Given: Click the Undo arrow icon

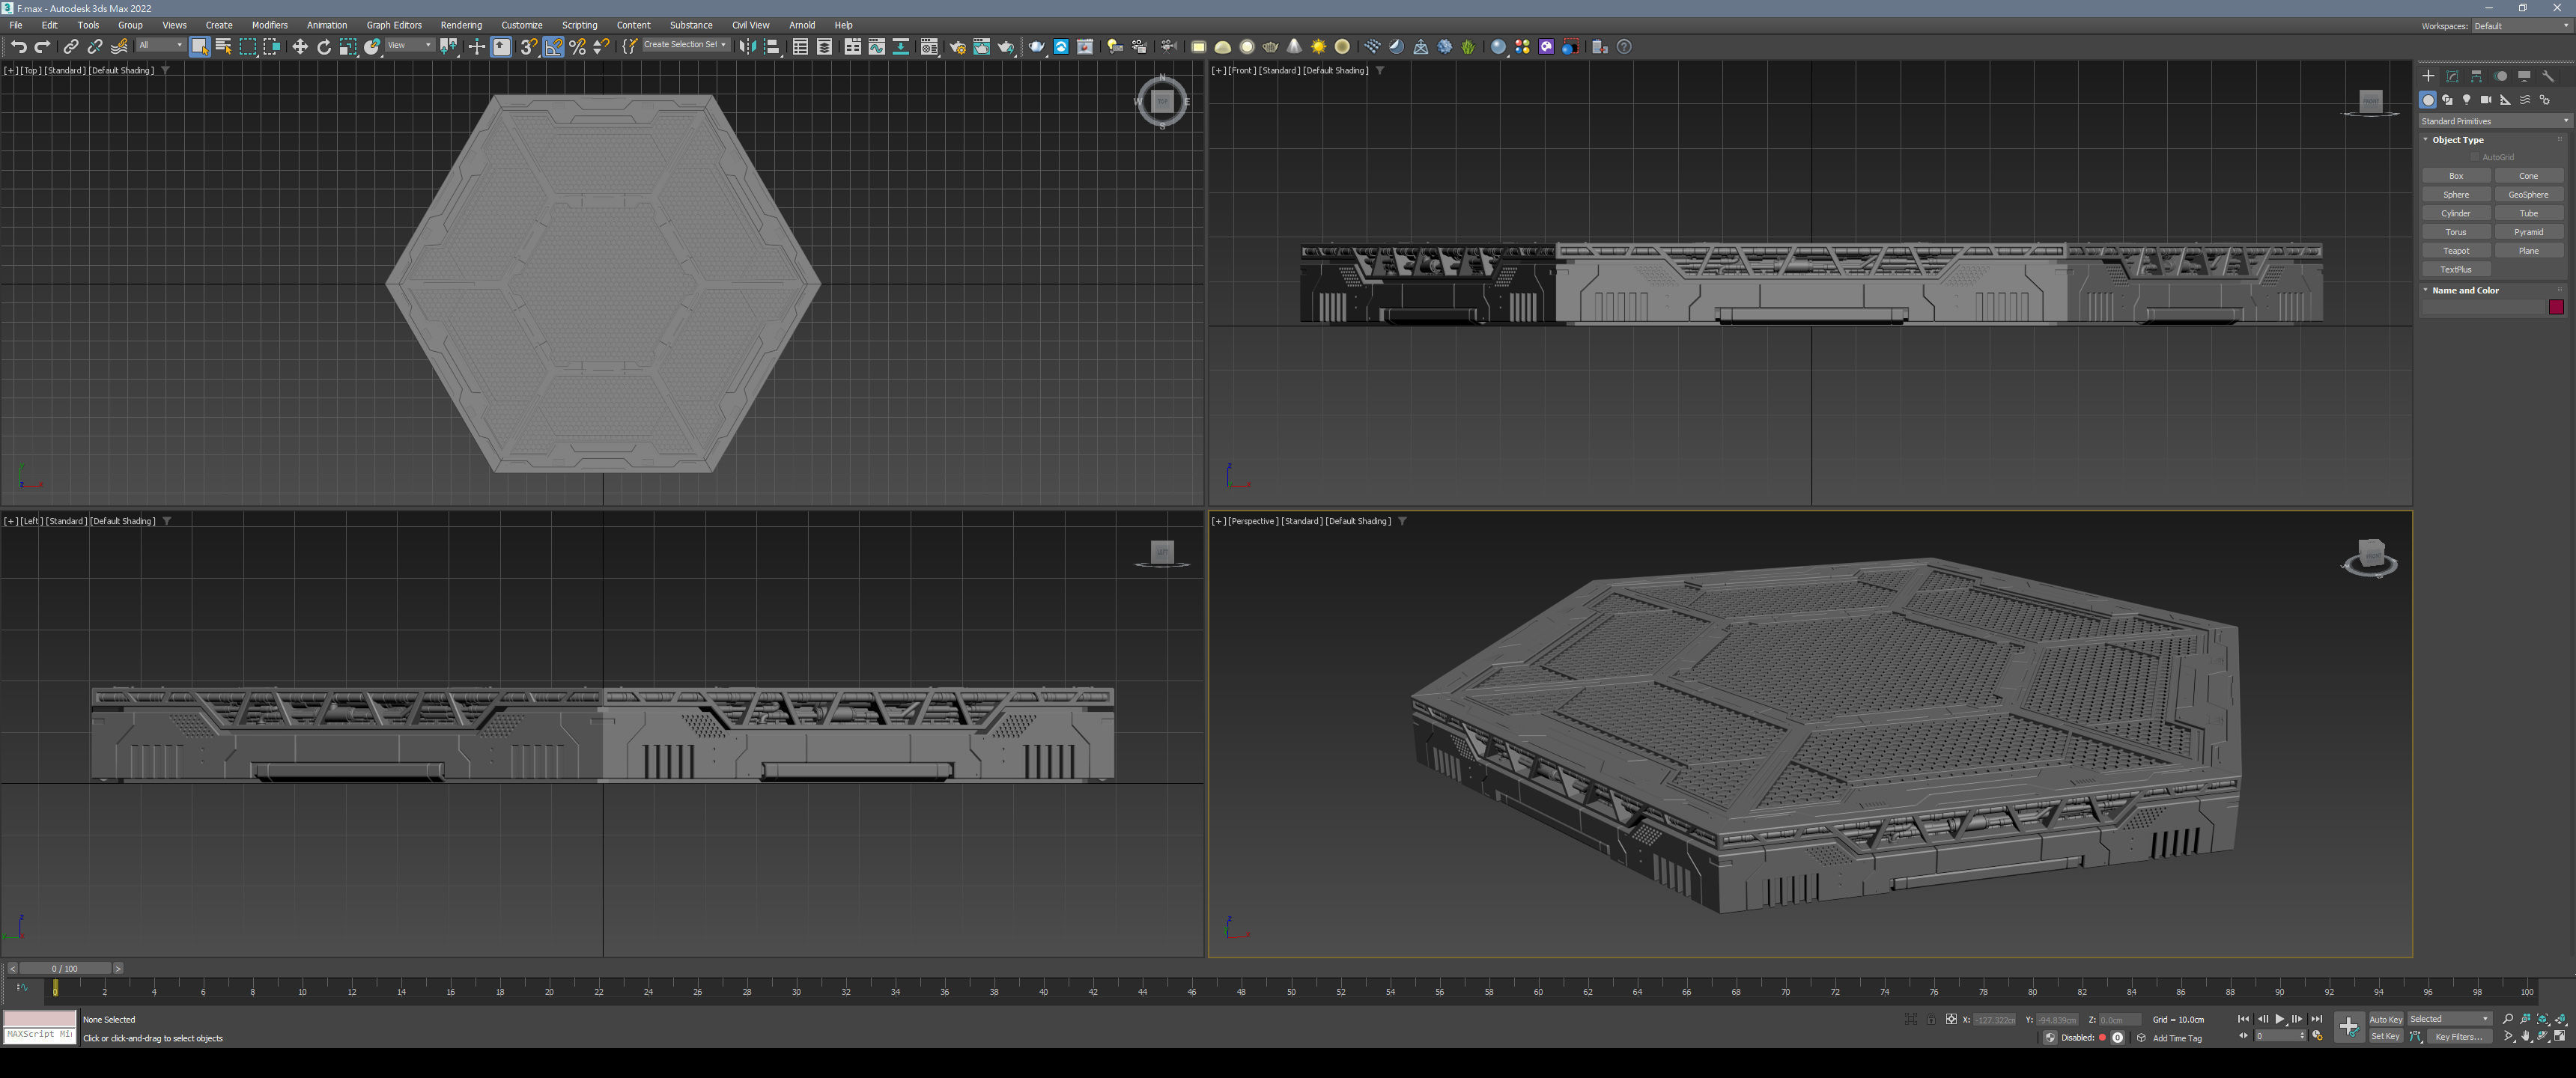Looking at the screenshot, I should click(18, 46).
